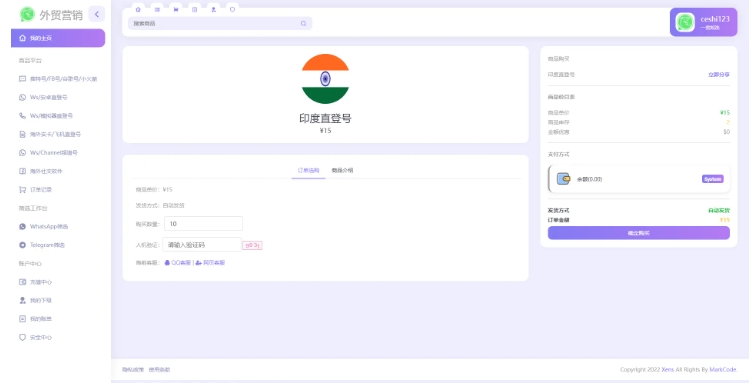Click the Xens link in copyright footer

tap(668, 370)
